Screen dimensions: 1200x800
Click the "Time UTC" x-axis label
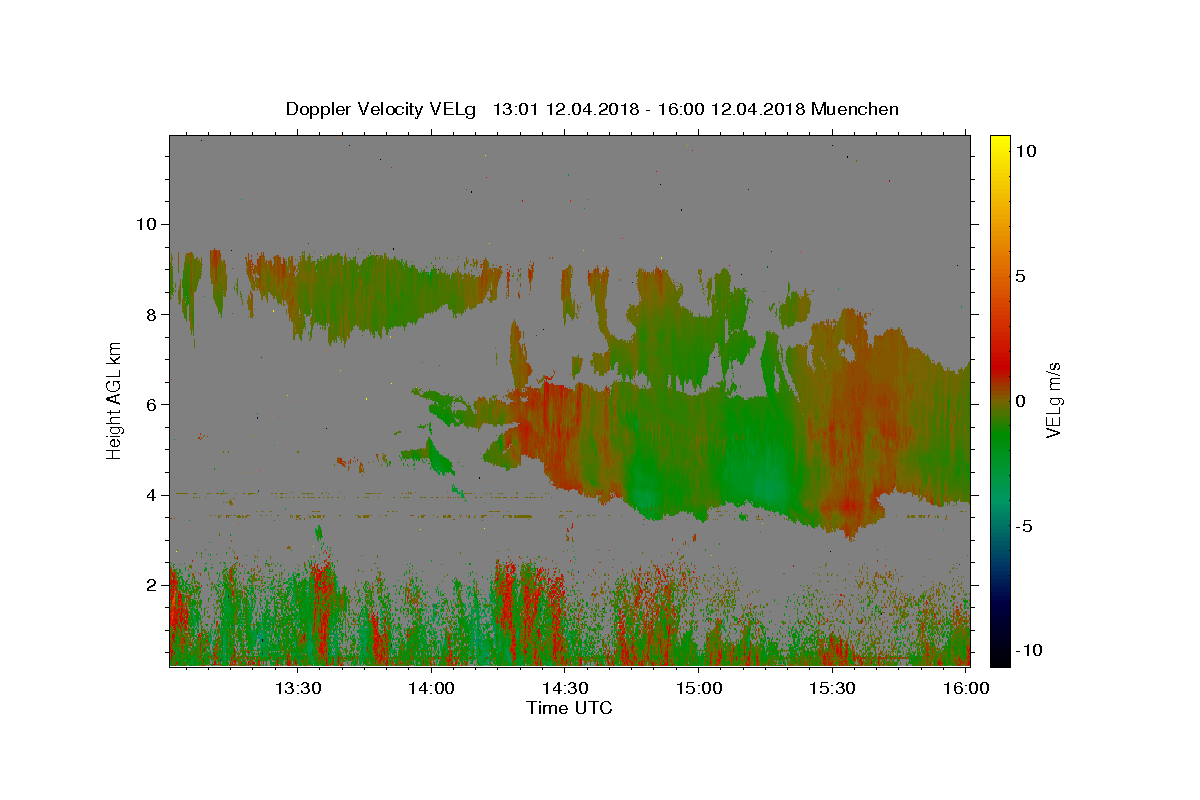point(569,708)
